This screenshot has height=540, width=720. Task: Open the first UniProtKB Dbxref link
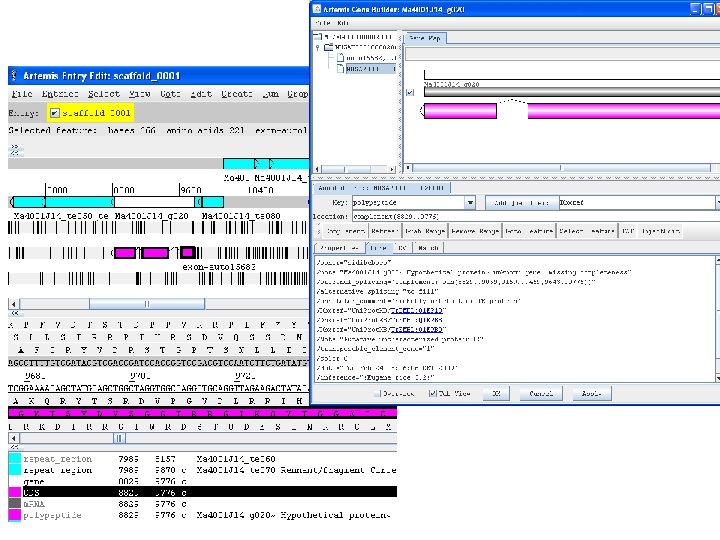tap(417, 310)
